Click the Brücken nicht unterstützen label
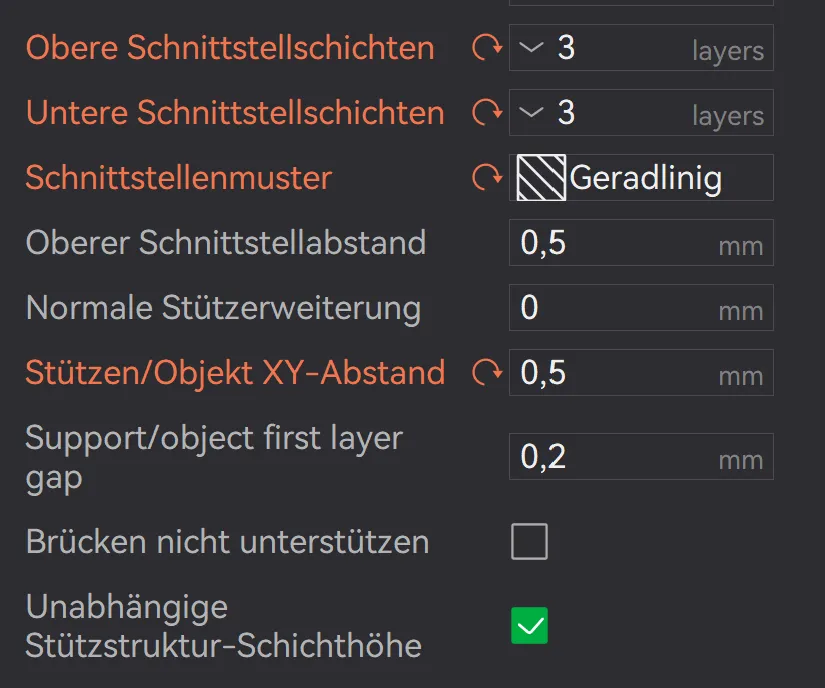This screenshot has height=688, width=825. coord(227,542)
